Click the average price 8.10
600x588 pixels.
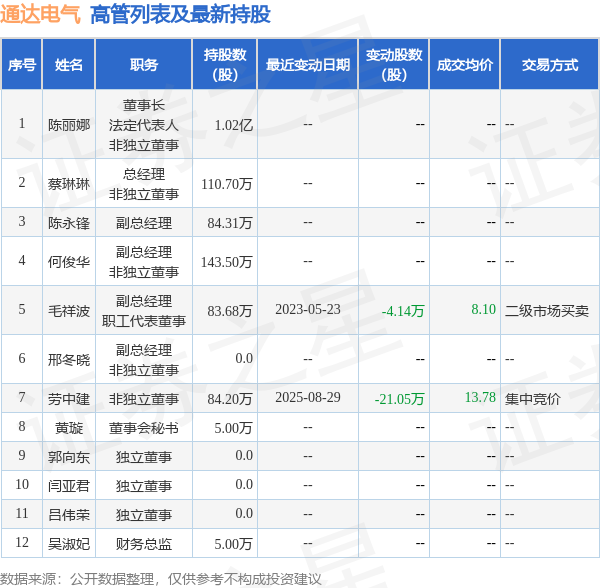[484, 309]
